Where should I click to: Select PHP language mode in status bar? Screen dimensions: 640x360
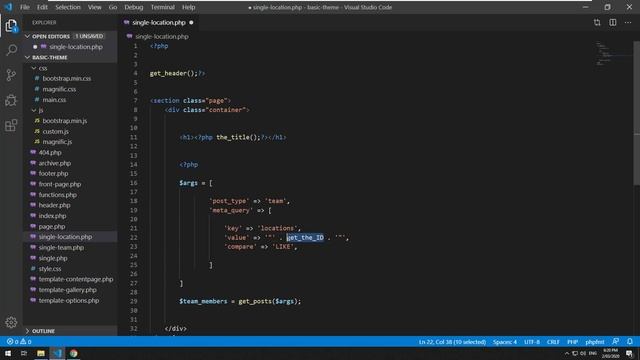(572, 342)
